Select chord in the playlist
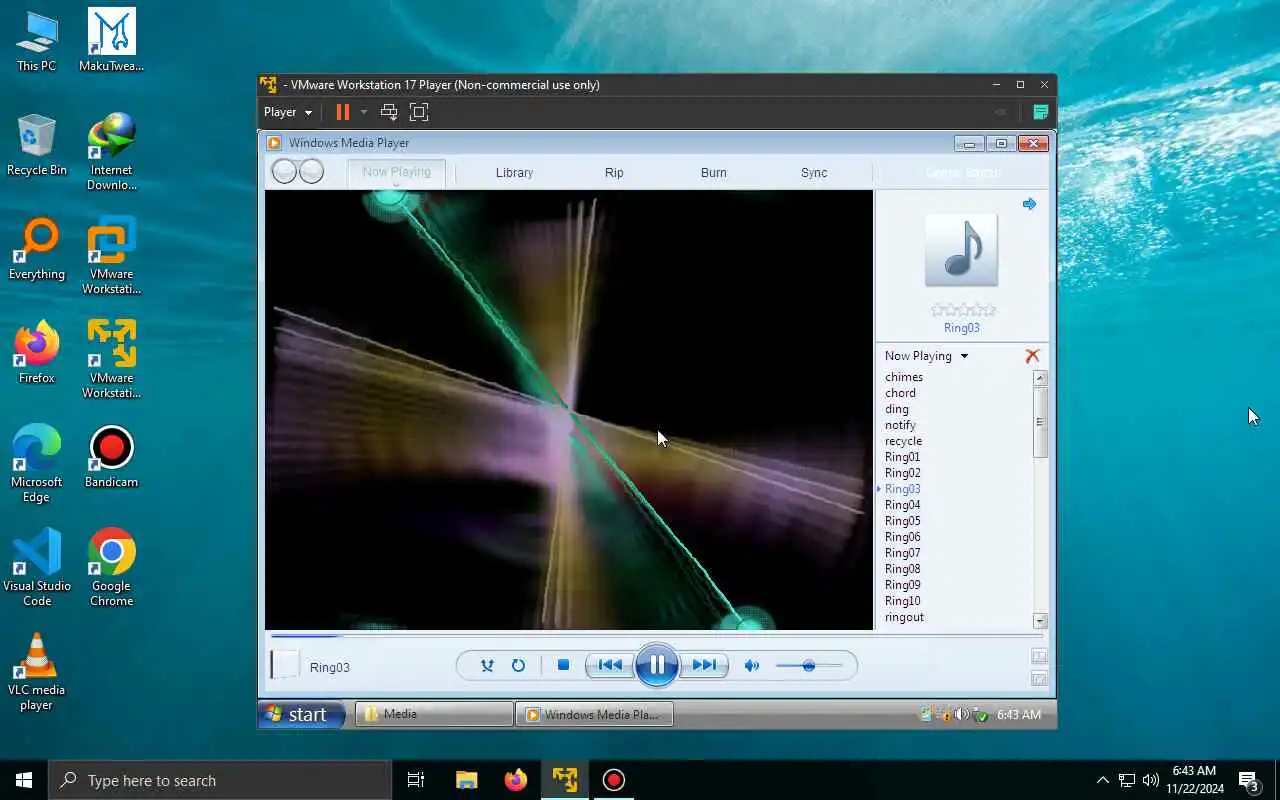Screen dimensions: 1280x800 coord(900,393)
